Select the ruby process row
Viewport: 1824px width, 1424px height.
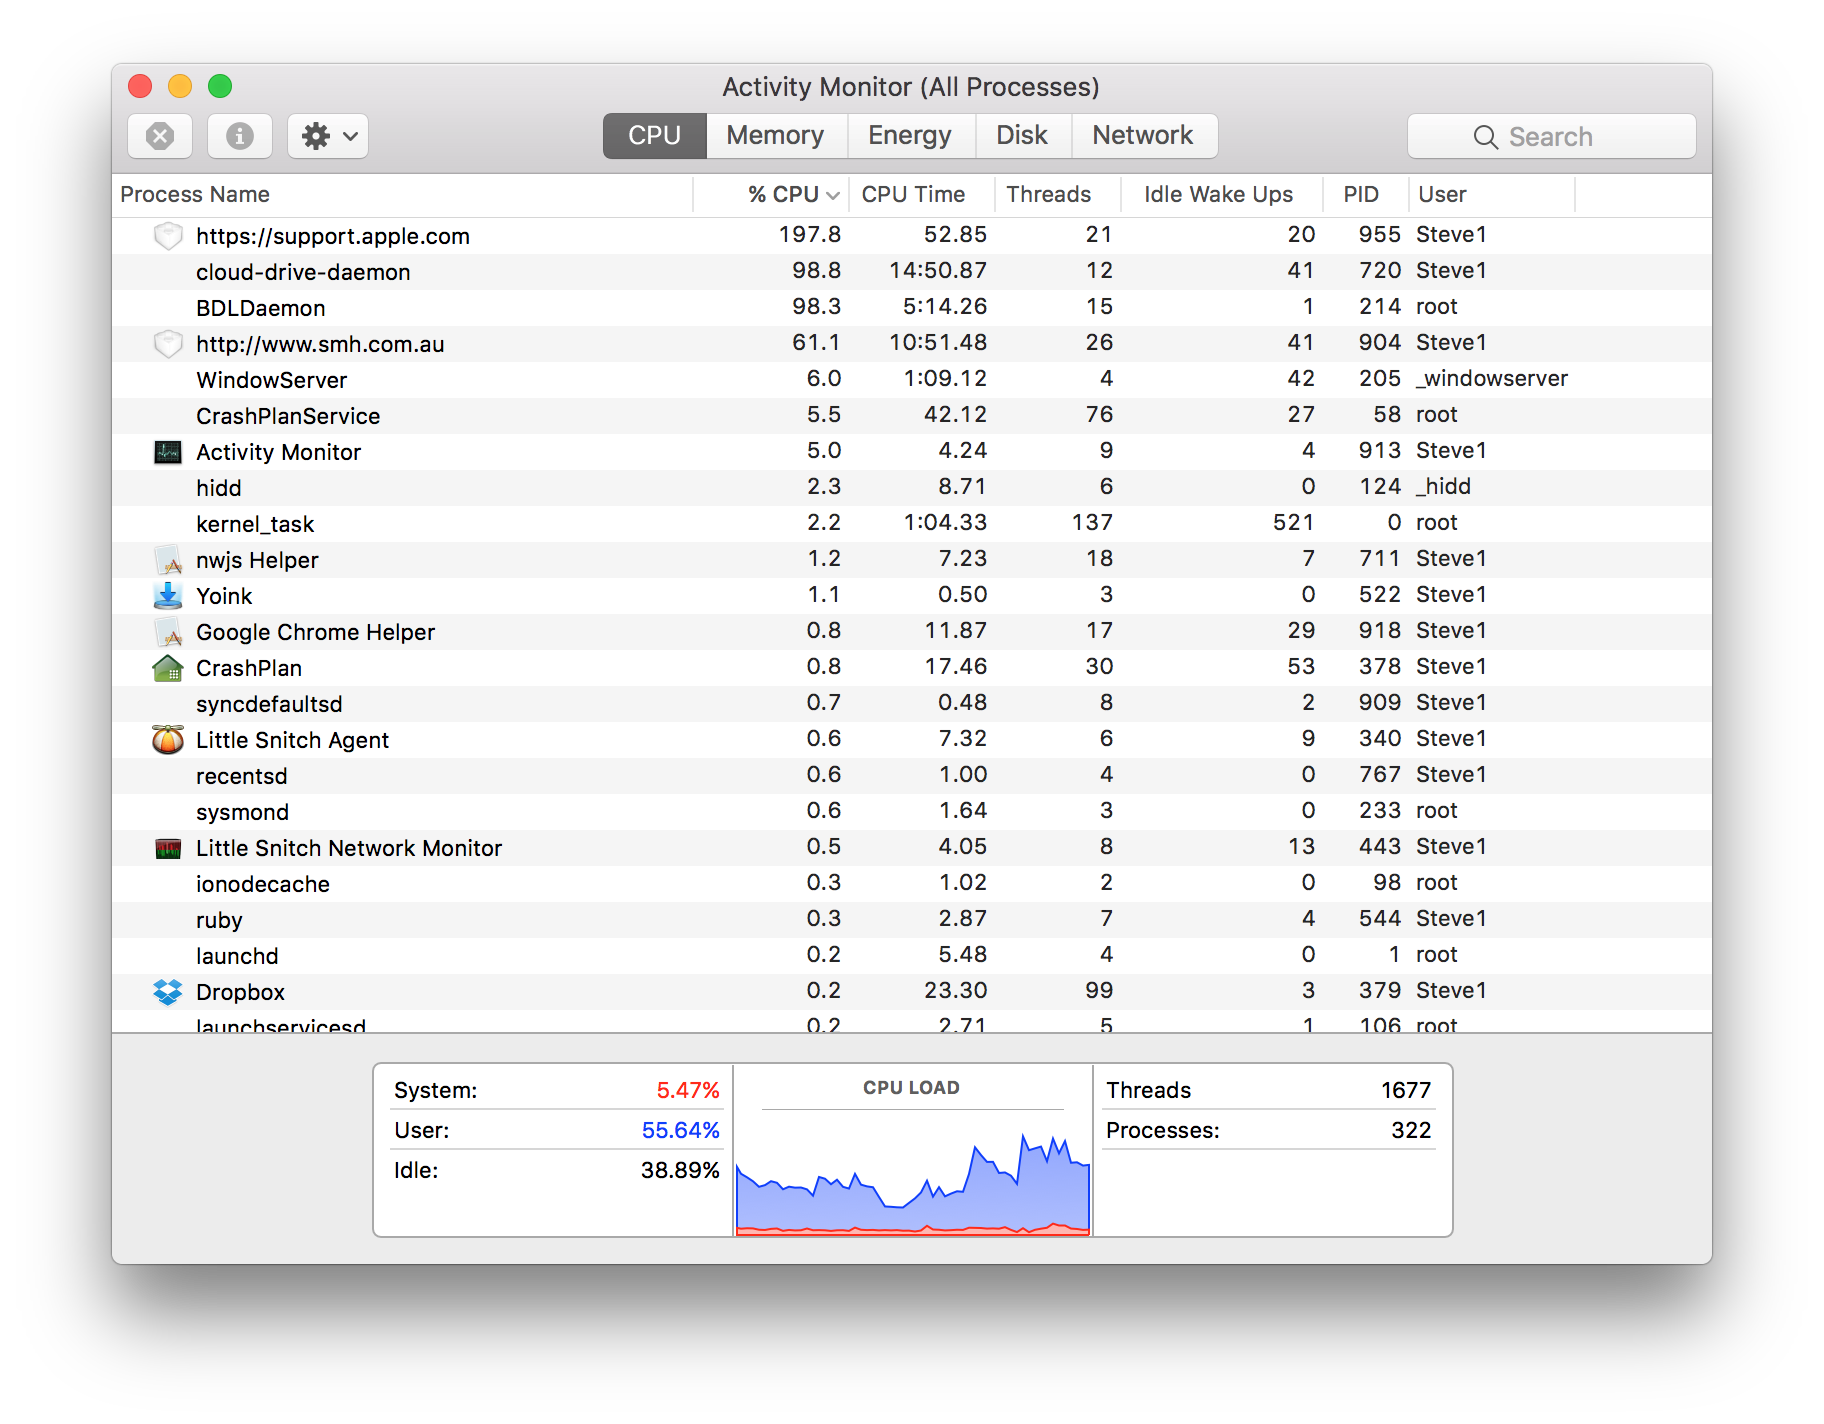click(x=912, y=920)
